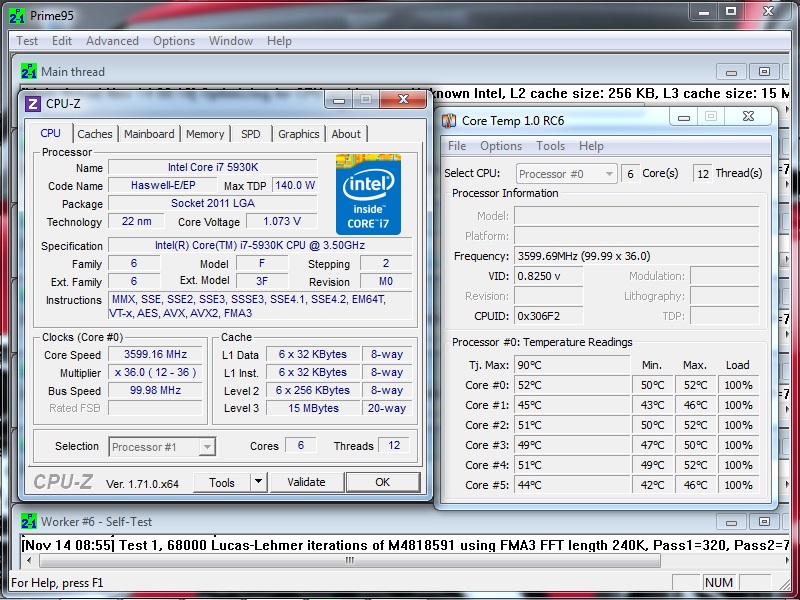Viewport: 800px width, 600px height.
Task: Open the Edit menu in Prime95
Action: pyautogui.click(x=62, y=41)
